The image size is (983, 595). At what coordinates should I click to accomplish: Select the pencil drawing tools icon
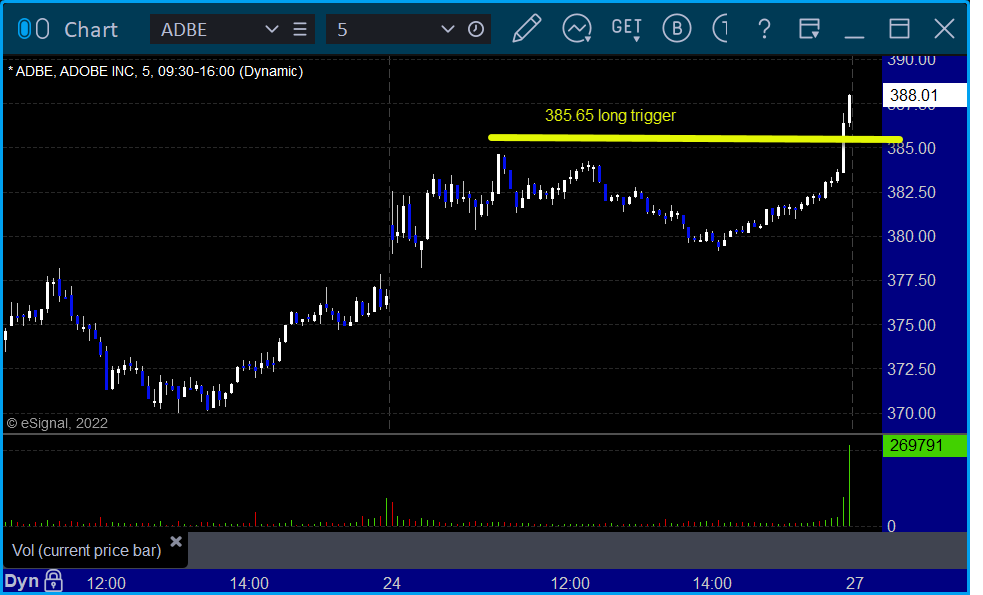click(x=526, y=29)
